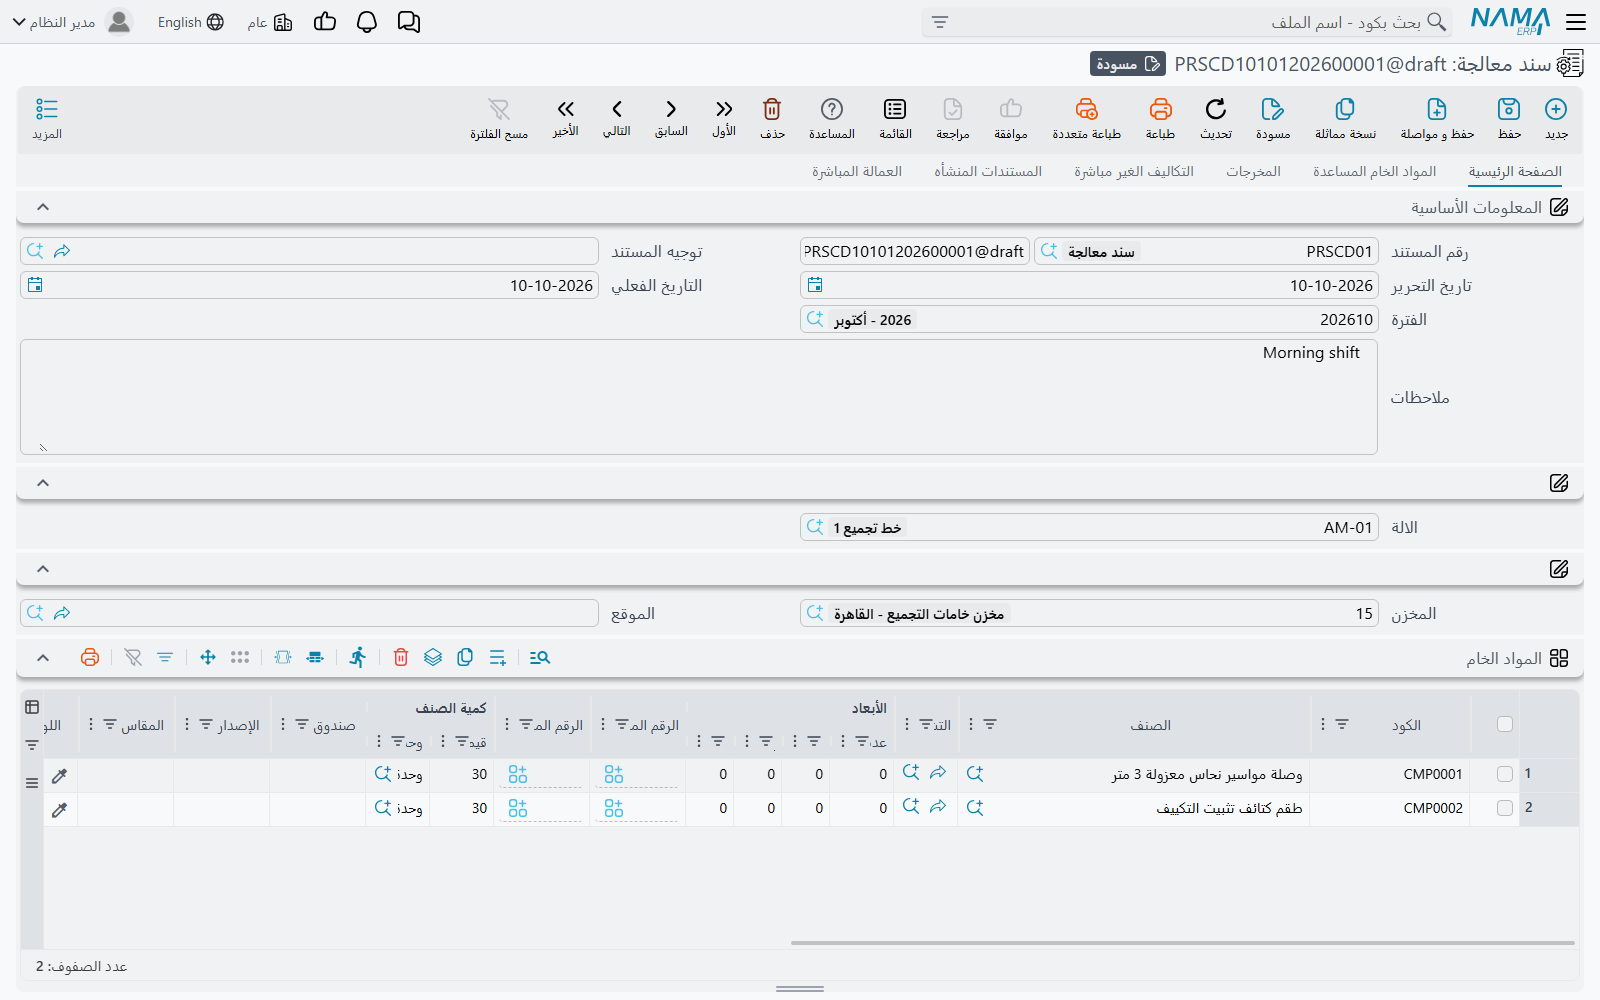
Task: Click the orange printer icon in raw materials toolbar
Action: coord(90,657)
